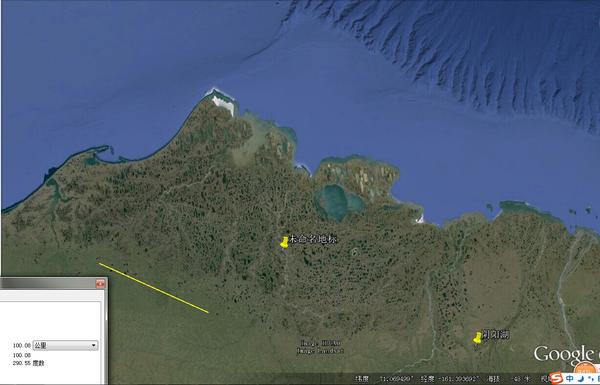The height and width of the screenshot is (385, 600).
Task: Click the Image Landsat attribution text
Action: [320, 351]
